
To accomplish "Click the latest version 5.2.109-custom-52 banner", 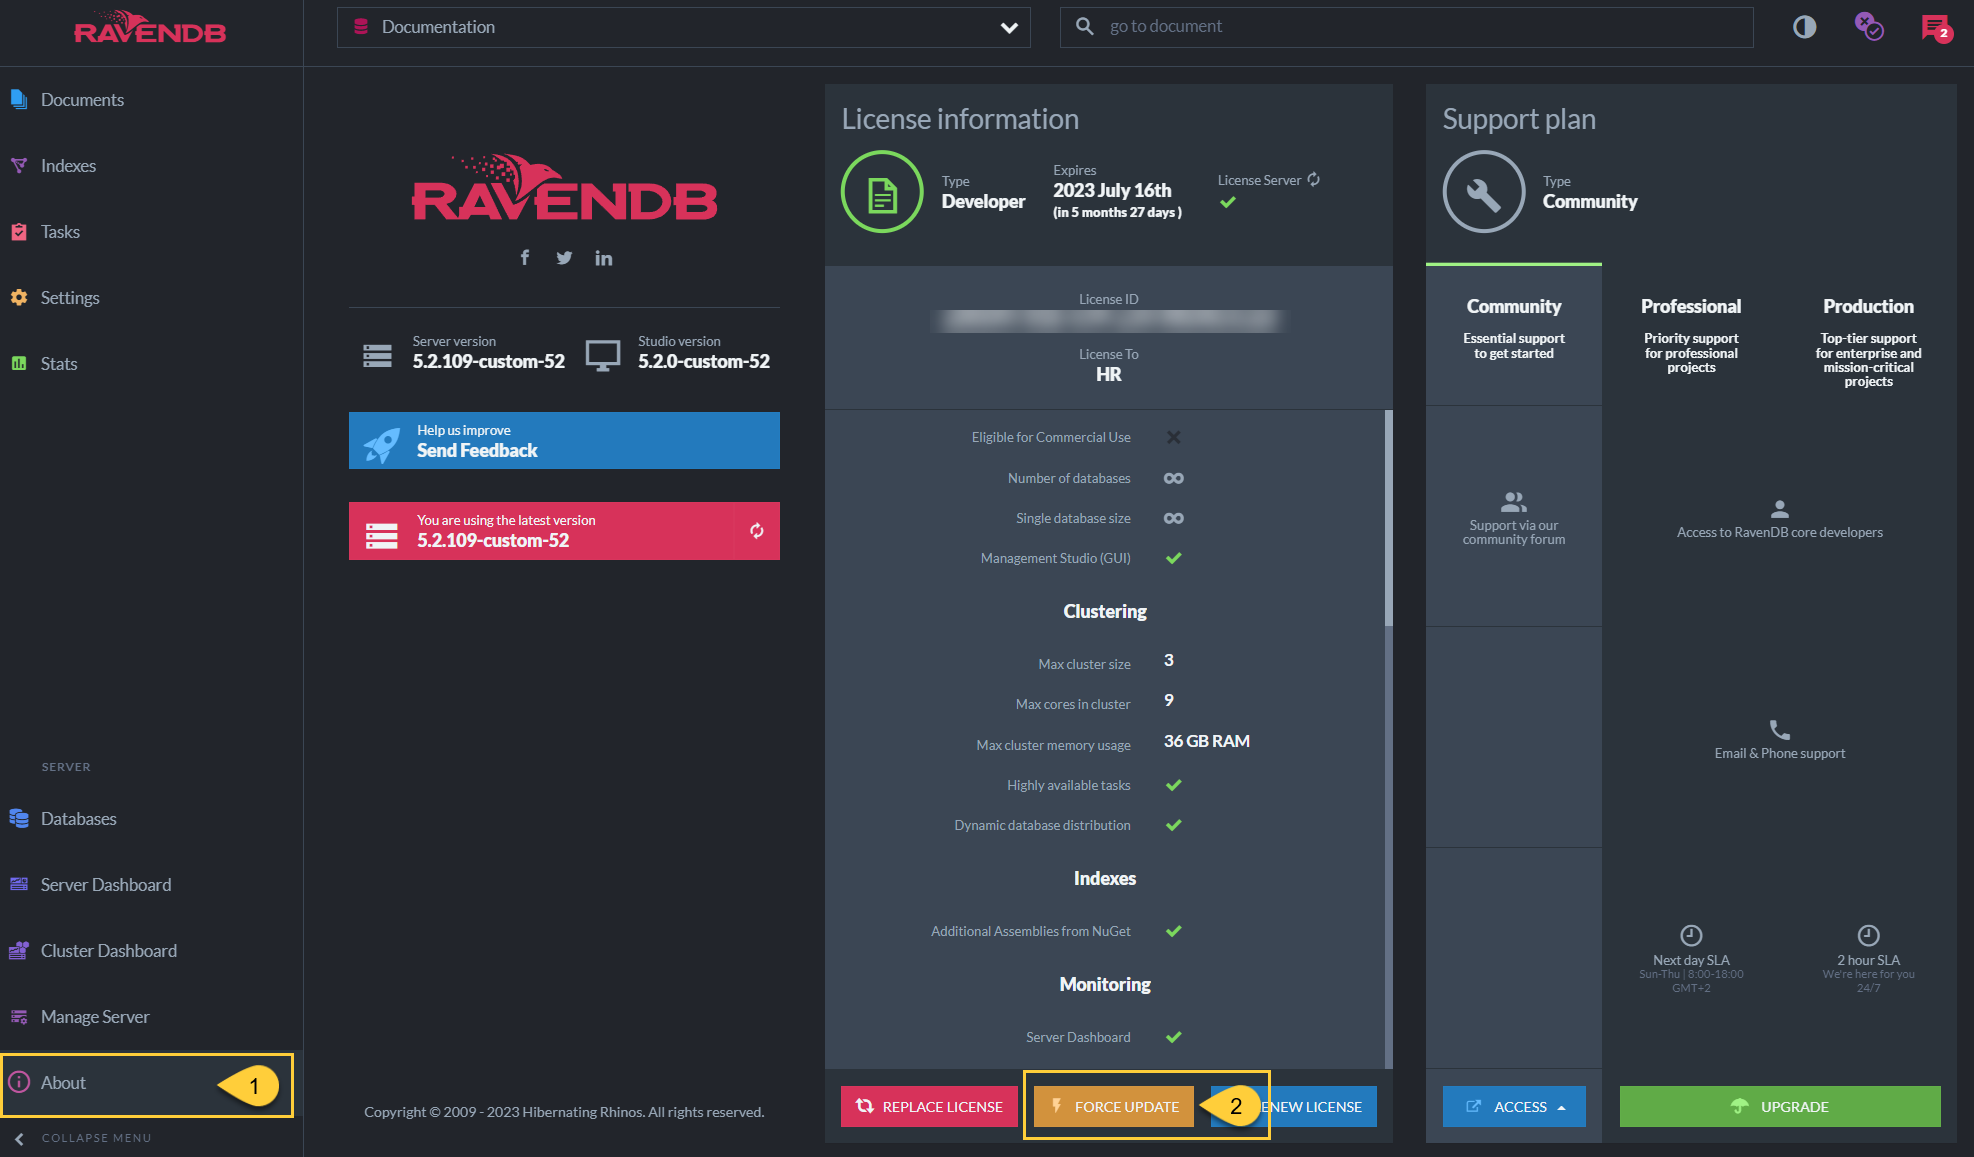I will (x=541, y=531).
